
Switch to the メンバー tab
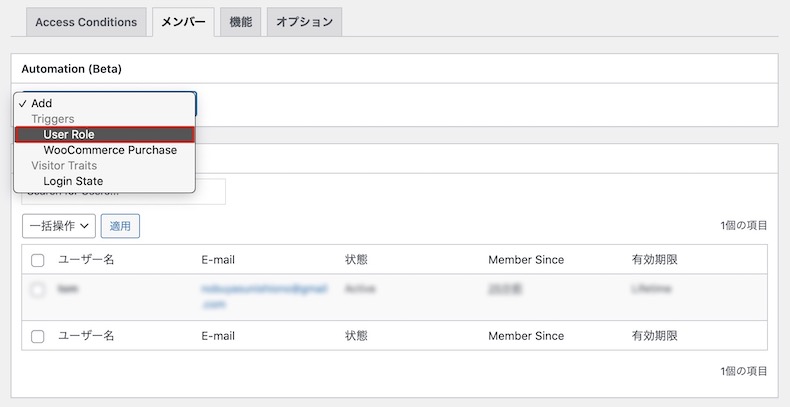pyautogui.click(x=183, y=22)
